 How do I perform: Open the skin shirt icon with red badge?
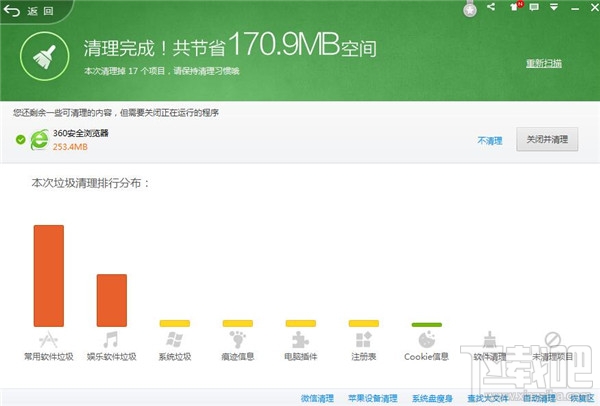point(516,7)
